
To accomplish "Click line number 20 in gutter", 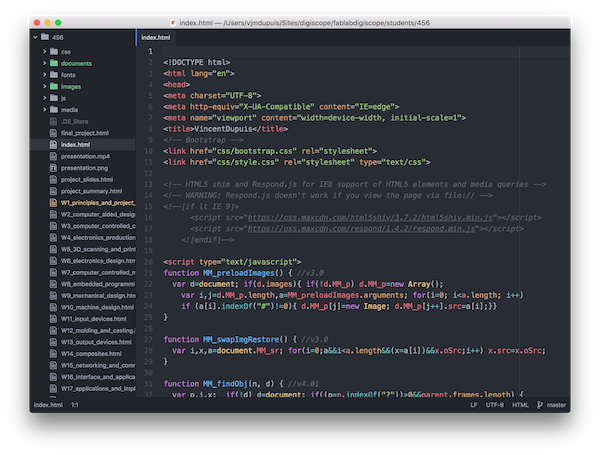I will click(148, 262).
